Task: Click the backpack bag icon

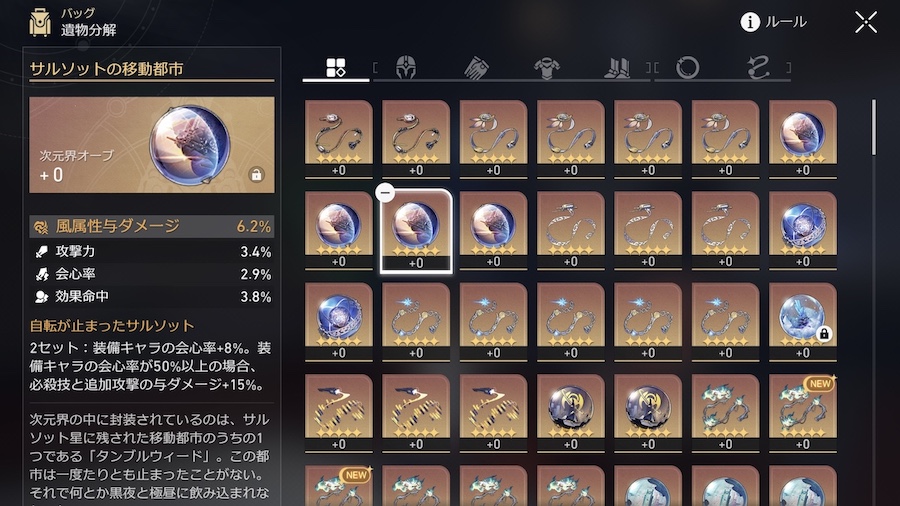Action: point(40,22)
